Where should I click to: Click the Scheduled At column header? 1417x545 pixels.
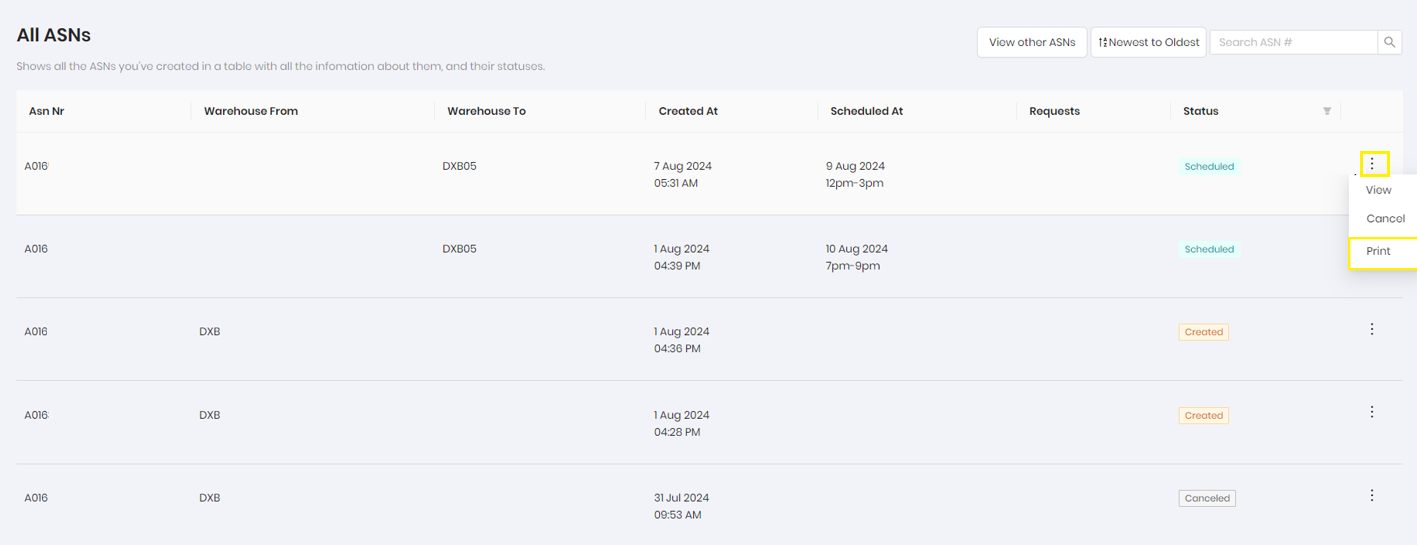(x=867, y=111)
